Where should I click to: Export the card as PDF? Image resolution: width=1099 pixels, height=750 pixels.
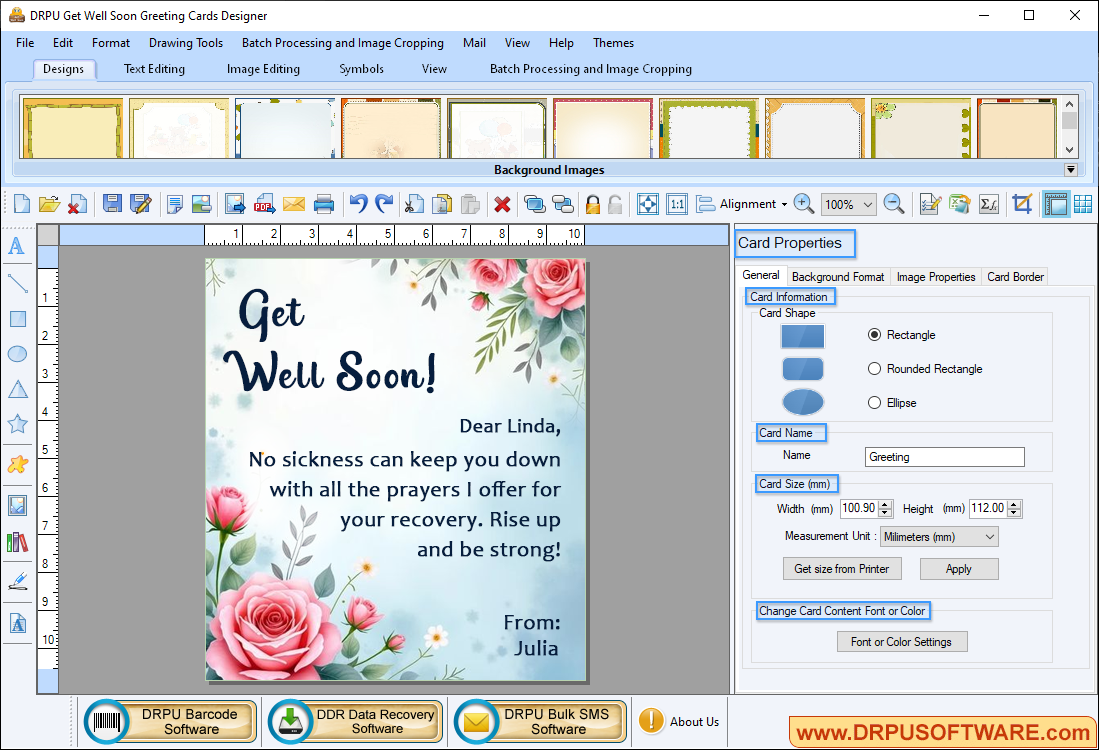[x=263, y=204]
